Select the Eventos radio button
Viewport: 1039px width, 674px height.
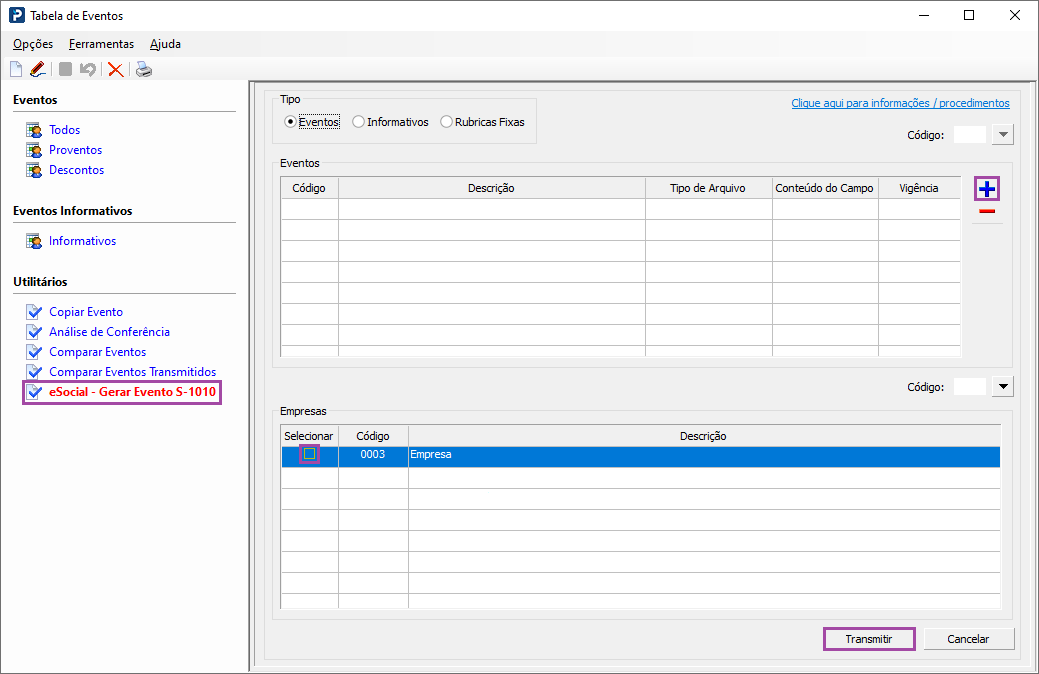[291, 122]
